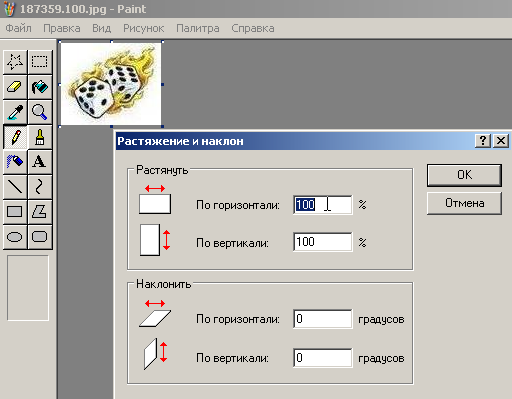Close the Растяжение и наклон dialog

501,141
